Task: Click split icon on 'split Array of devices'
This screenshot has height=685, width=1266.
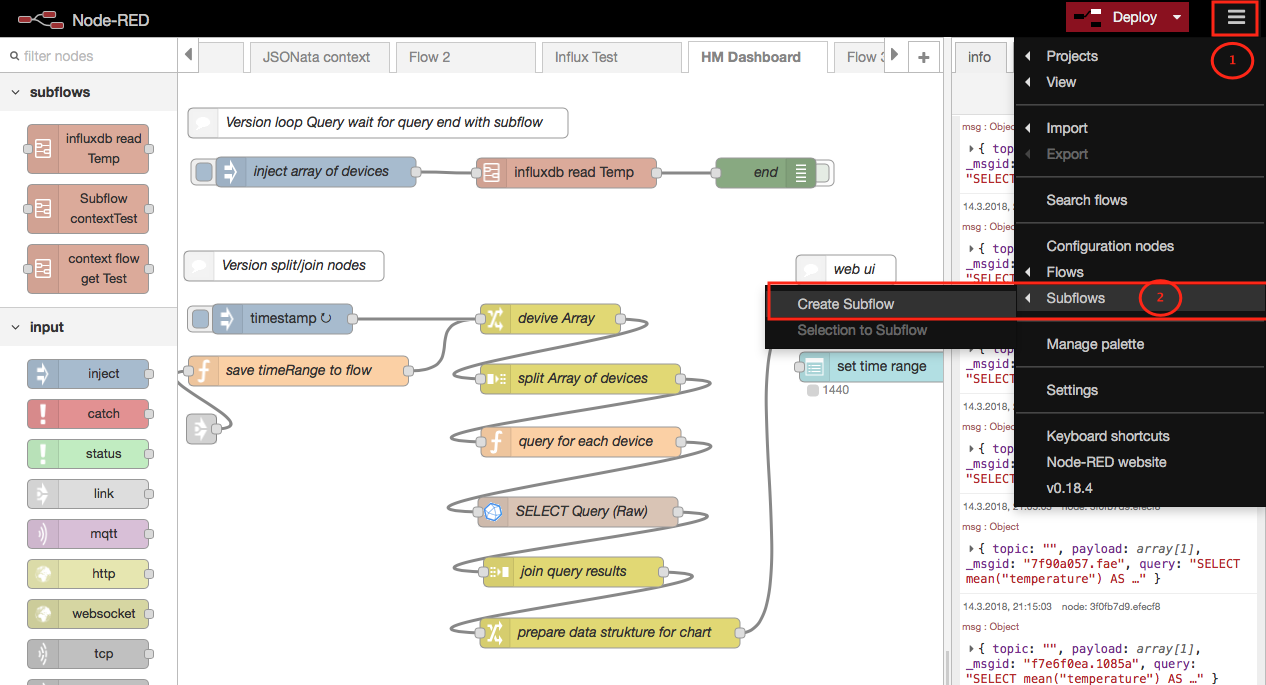Action: [494, 379]
